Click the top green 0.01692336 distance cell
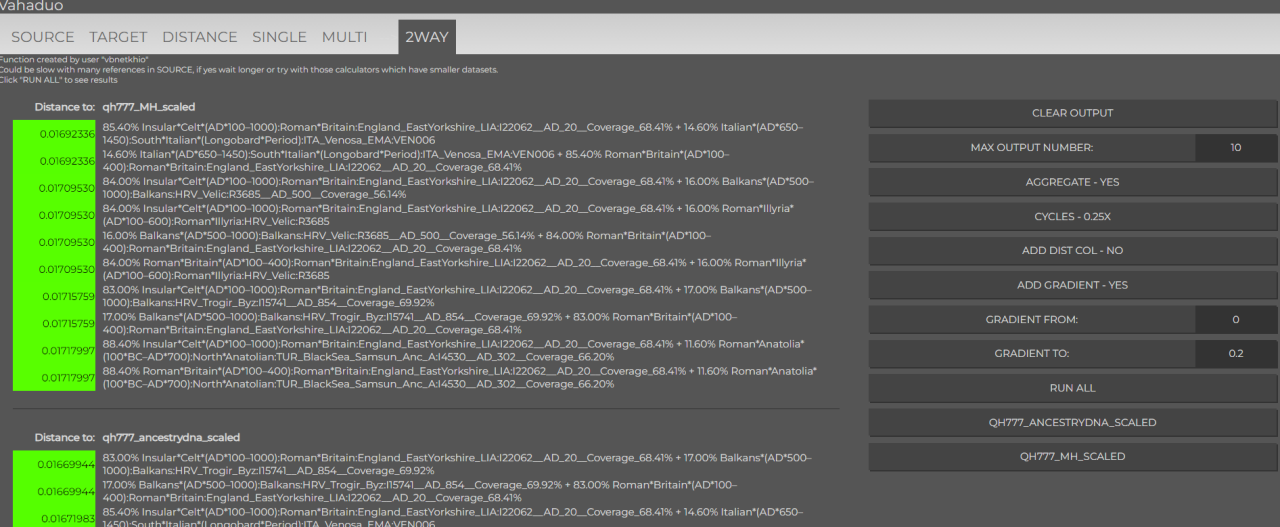The image size is (1280, 527). tap(54, 134)
